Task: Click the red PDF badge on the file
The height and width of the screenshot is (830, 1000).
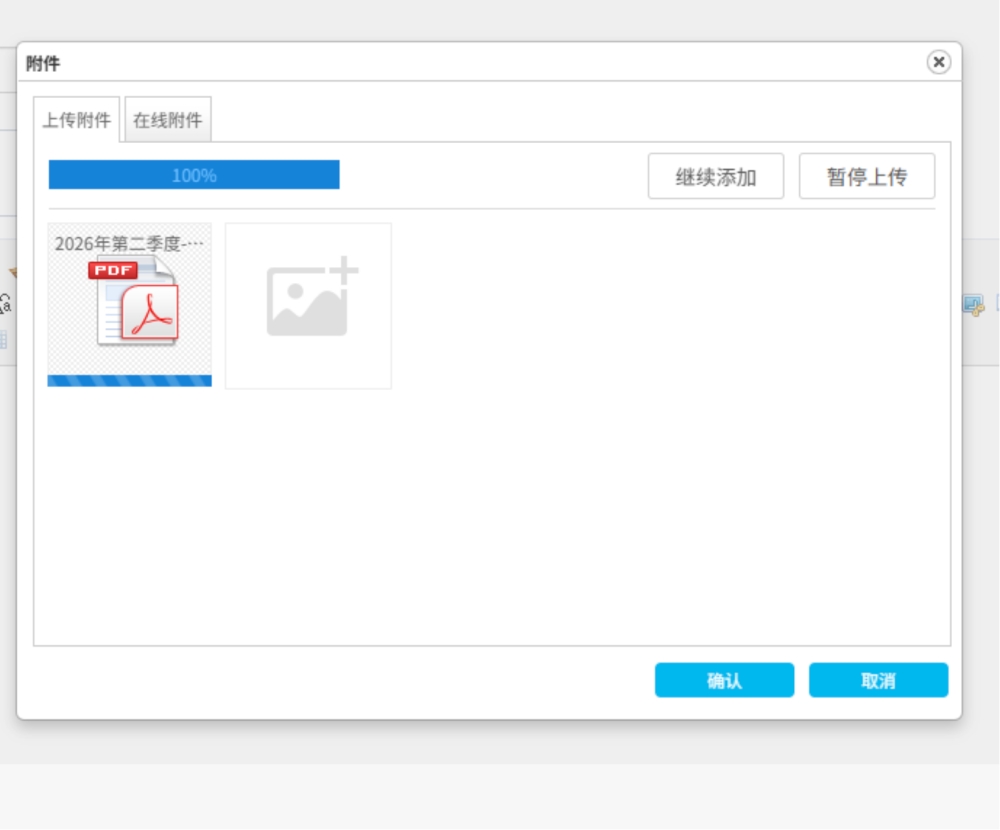Action: point(113,270)
